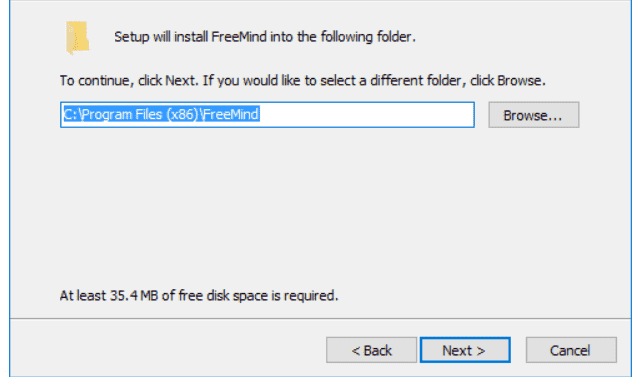
Task: Proceed with the Next > button
Action: pyautogui.click(x=465, y=350)
